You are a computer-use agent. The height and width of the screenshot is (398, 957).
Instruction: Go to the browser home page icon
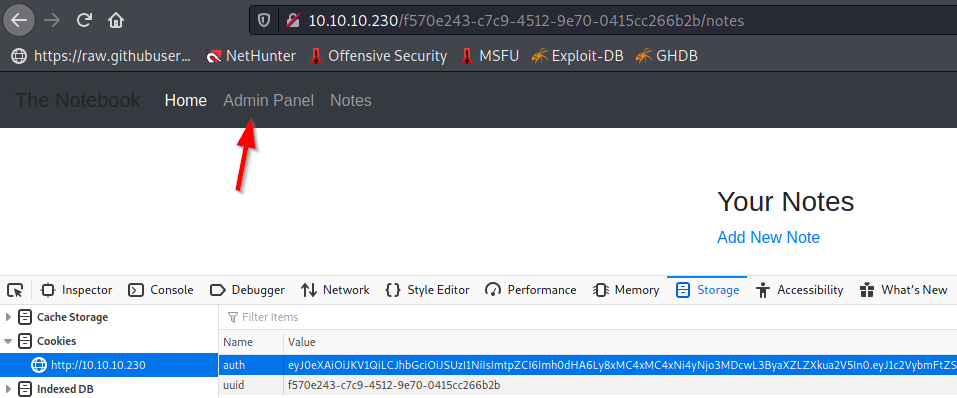116,20
